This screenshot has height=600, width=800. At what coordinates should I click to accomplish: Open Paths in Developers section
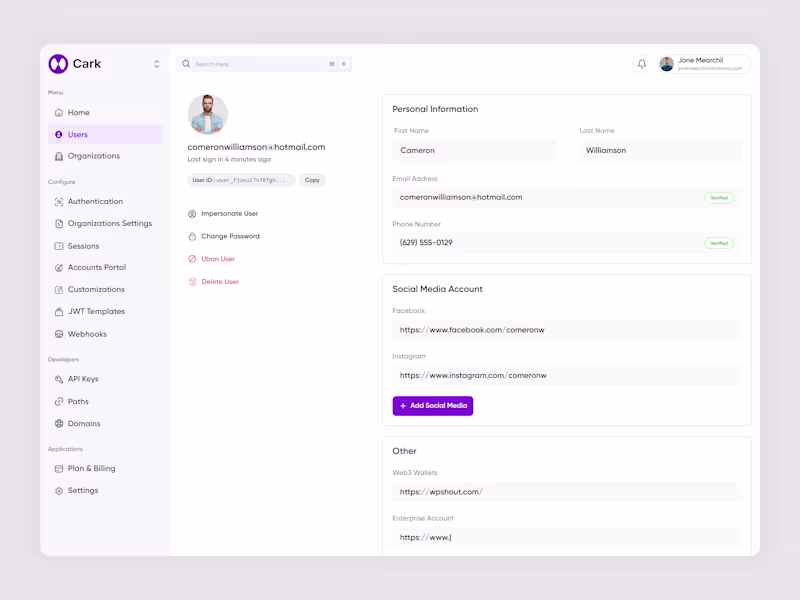[105, 402]
